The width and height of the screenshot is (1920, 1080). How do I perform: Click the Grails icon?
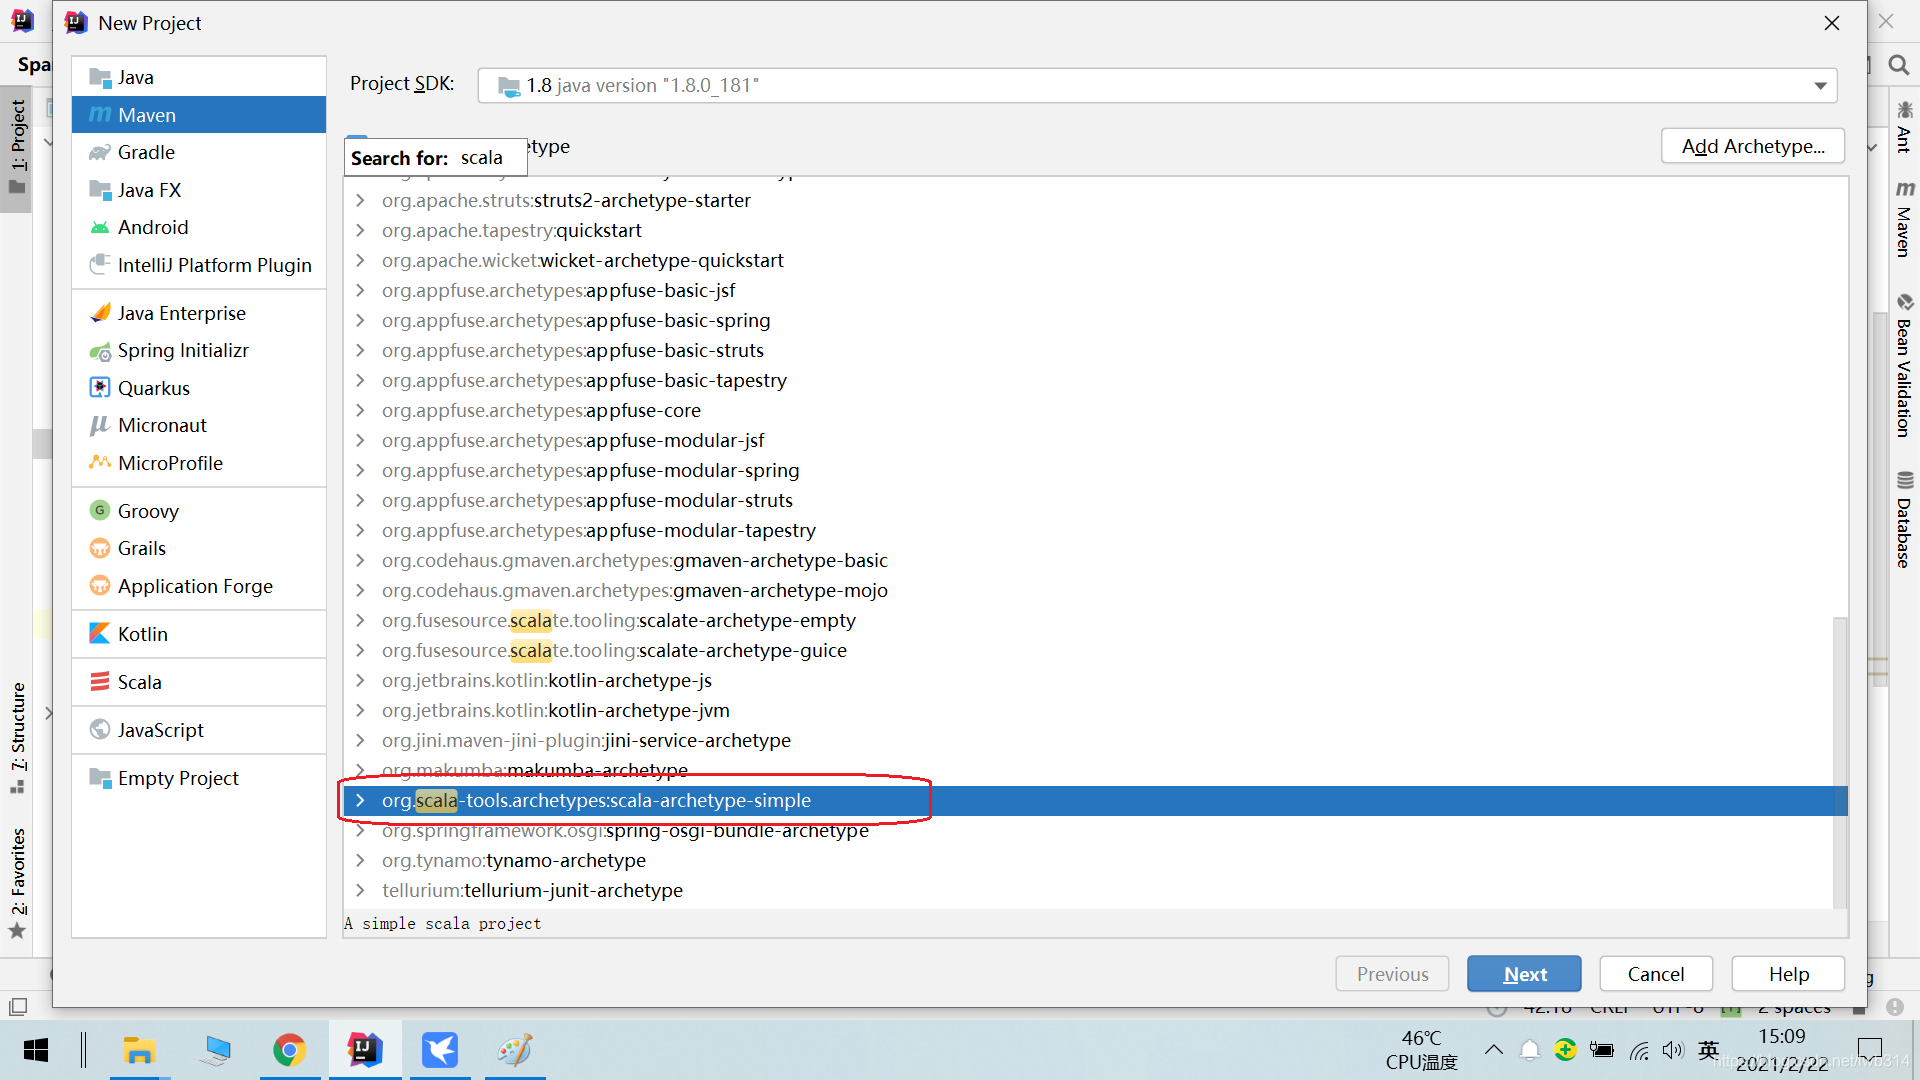click(100, 548)
